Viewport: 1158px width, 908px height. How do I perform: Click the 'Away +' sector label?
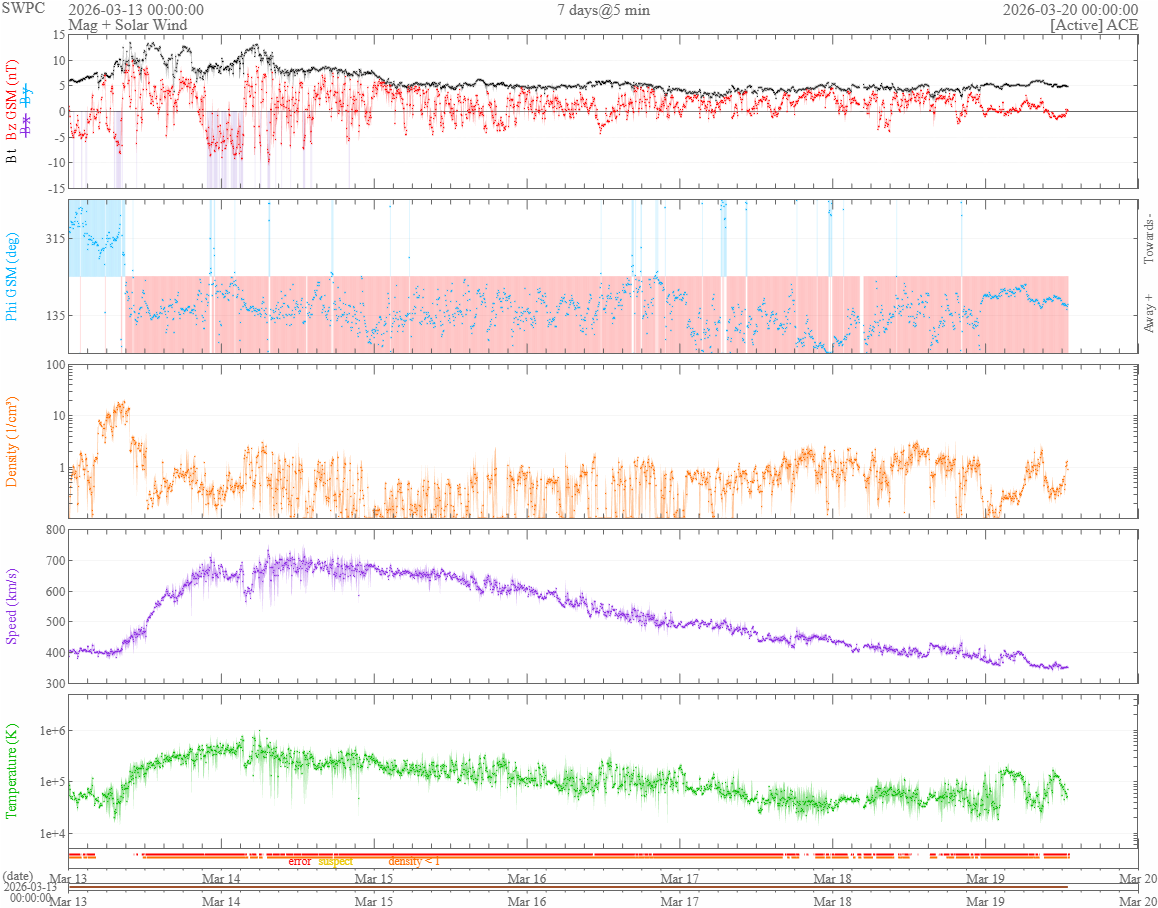pyautogui.click(x=1148, y=314)
